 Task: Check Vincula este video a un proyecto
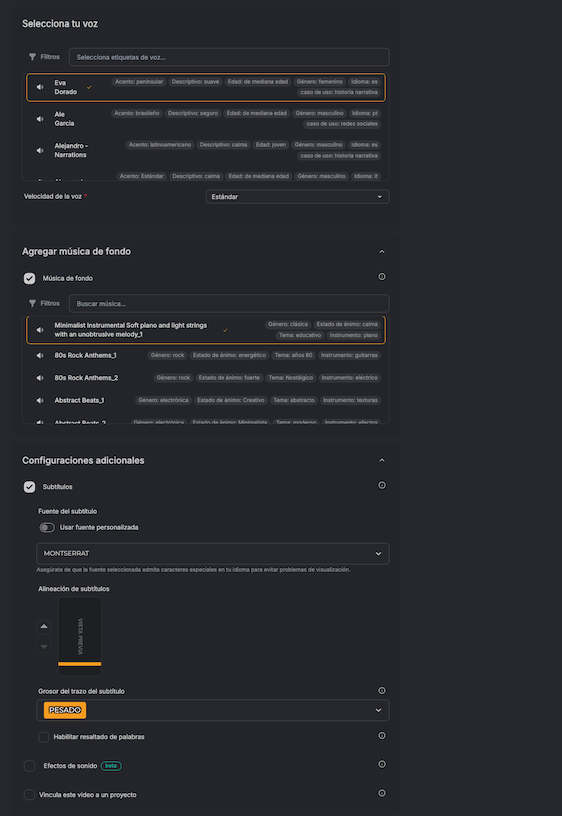(30, 795)
